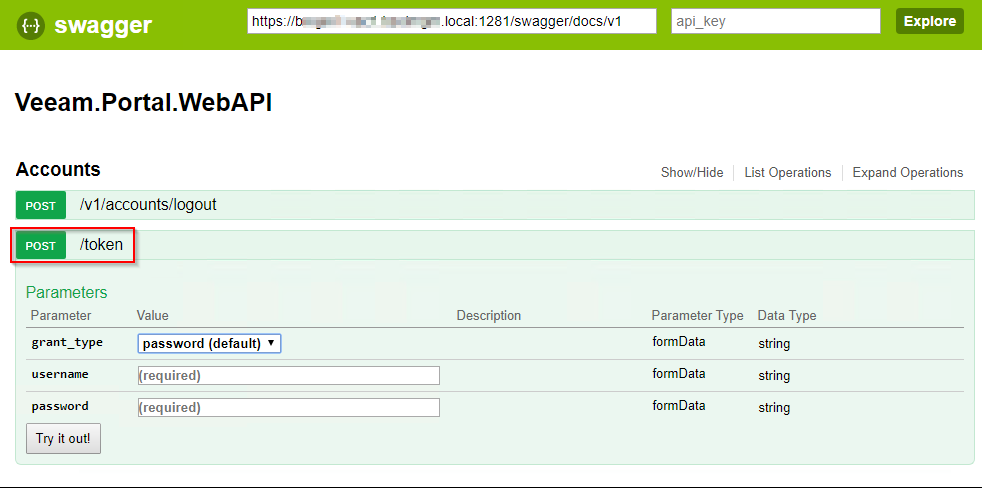Click the Parameters heading

click(x=66, y=293)
